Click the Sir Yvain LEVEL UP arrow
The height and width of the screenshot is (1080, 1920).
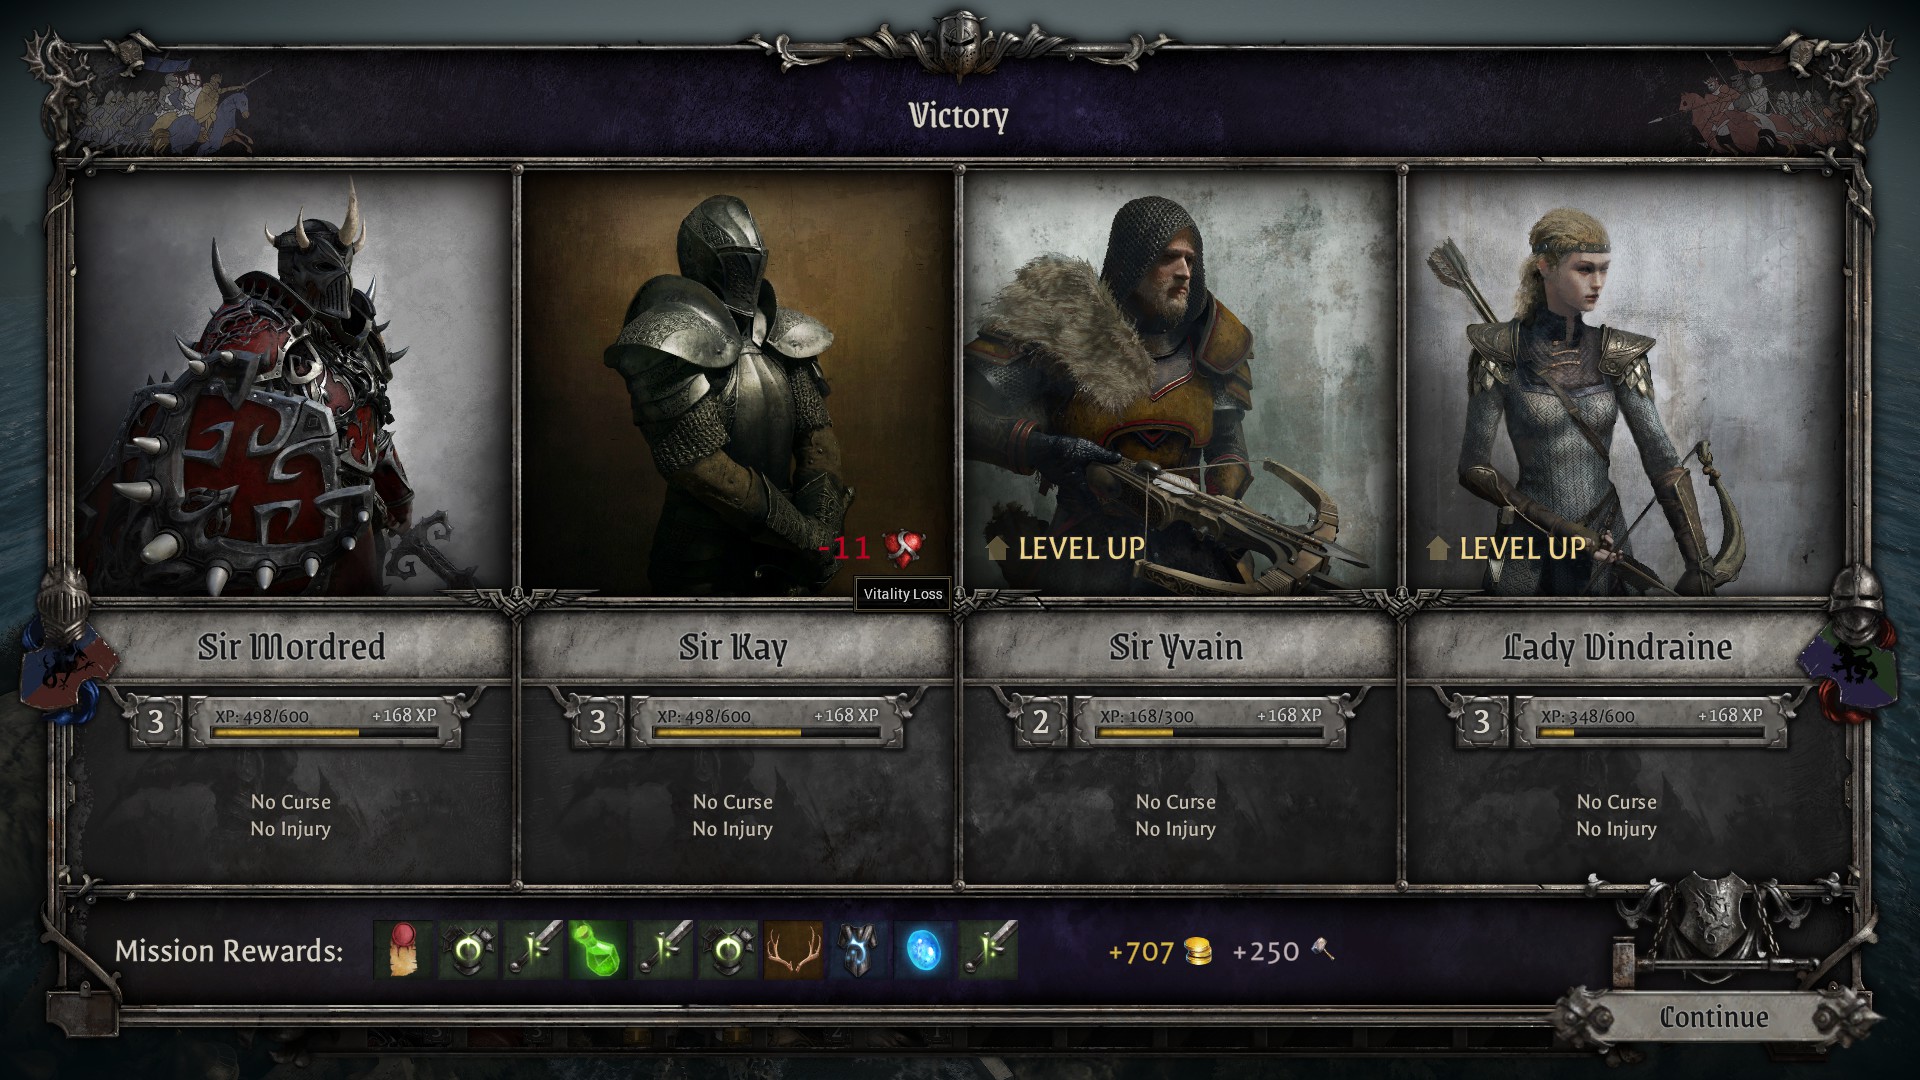click(x=996, y=548)
